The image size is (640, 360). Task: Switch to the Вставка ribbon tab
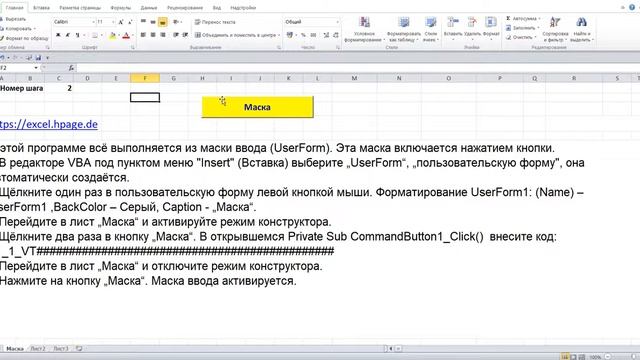[x=41, y=8]
